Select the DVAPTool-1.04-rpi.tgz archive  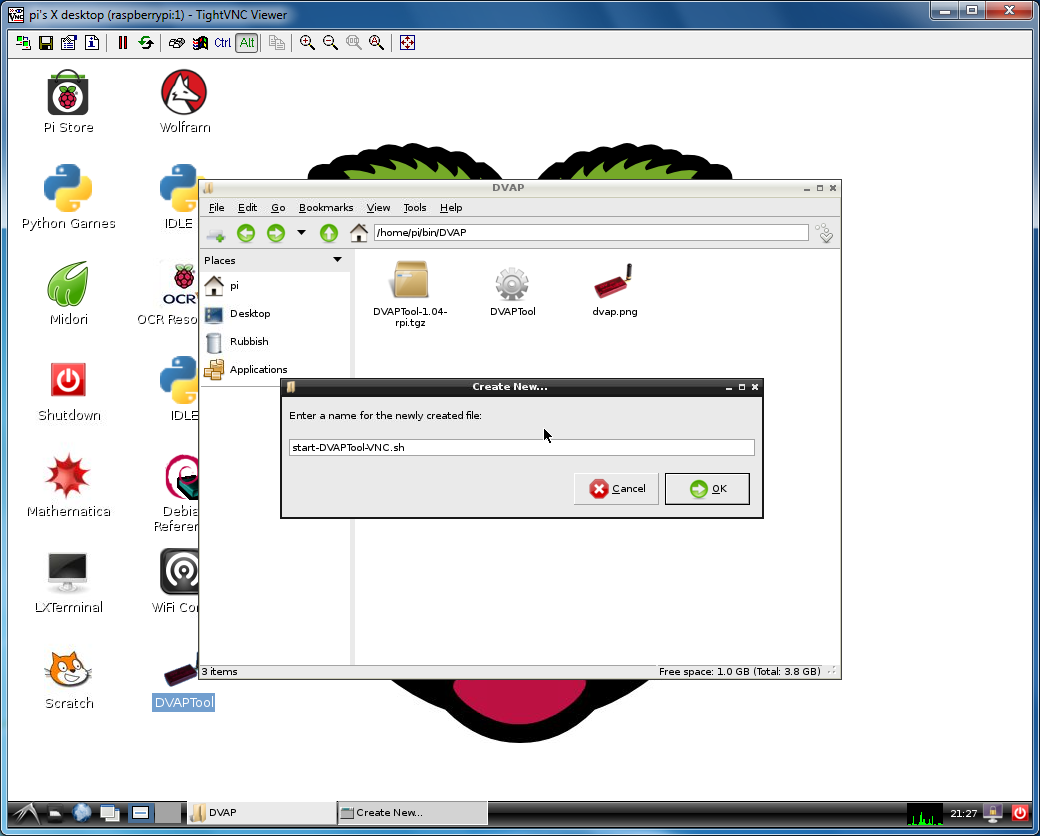tap(410, 294)
